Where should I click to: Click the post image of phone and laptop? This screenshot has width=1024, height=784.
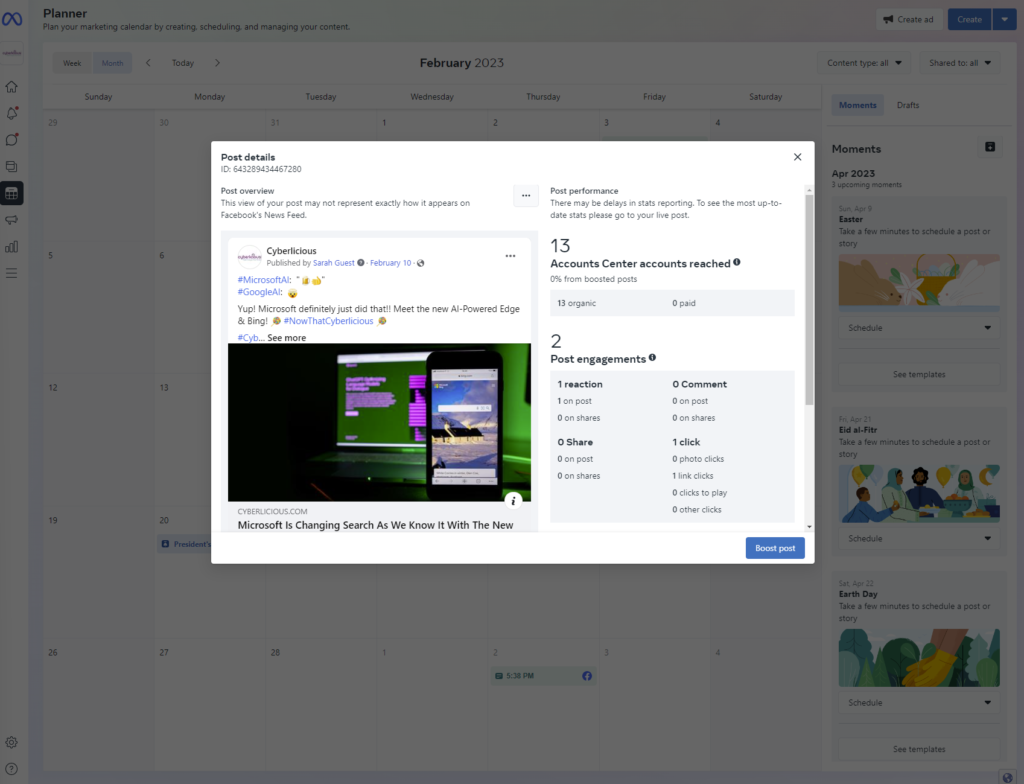click(379, 423)
